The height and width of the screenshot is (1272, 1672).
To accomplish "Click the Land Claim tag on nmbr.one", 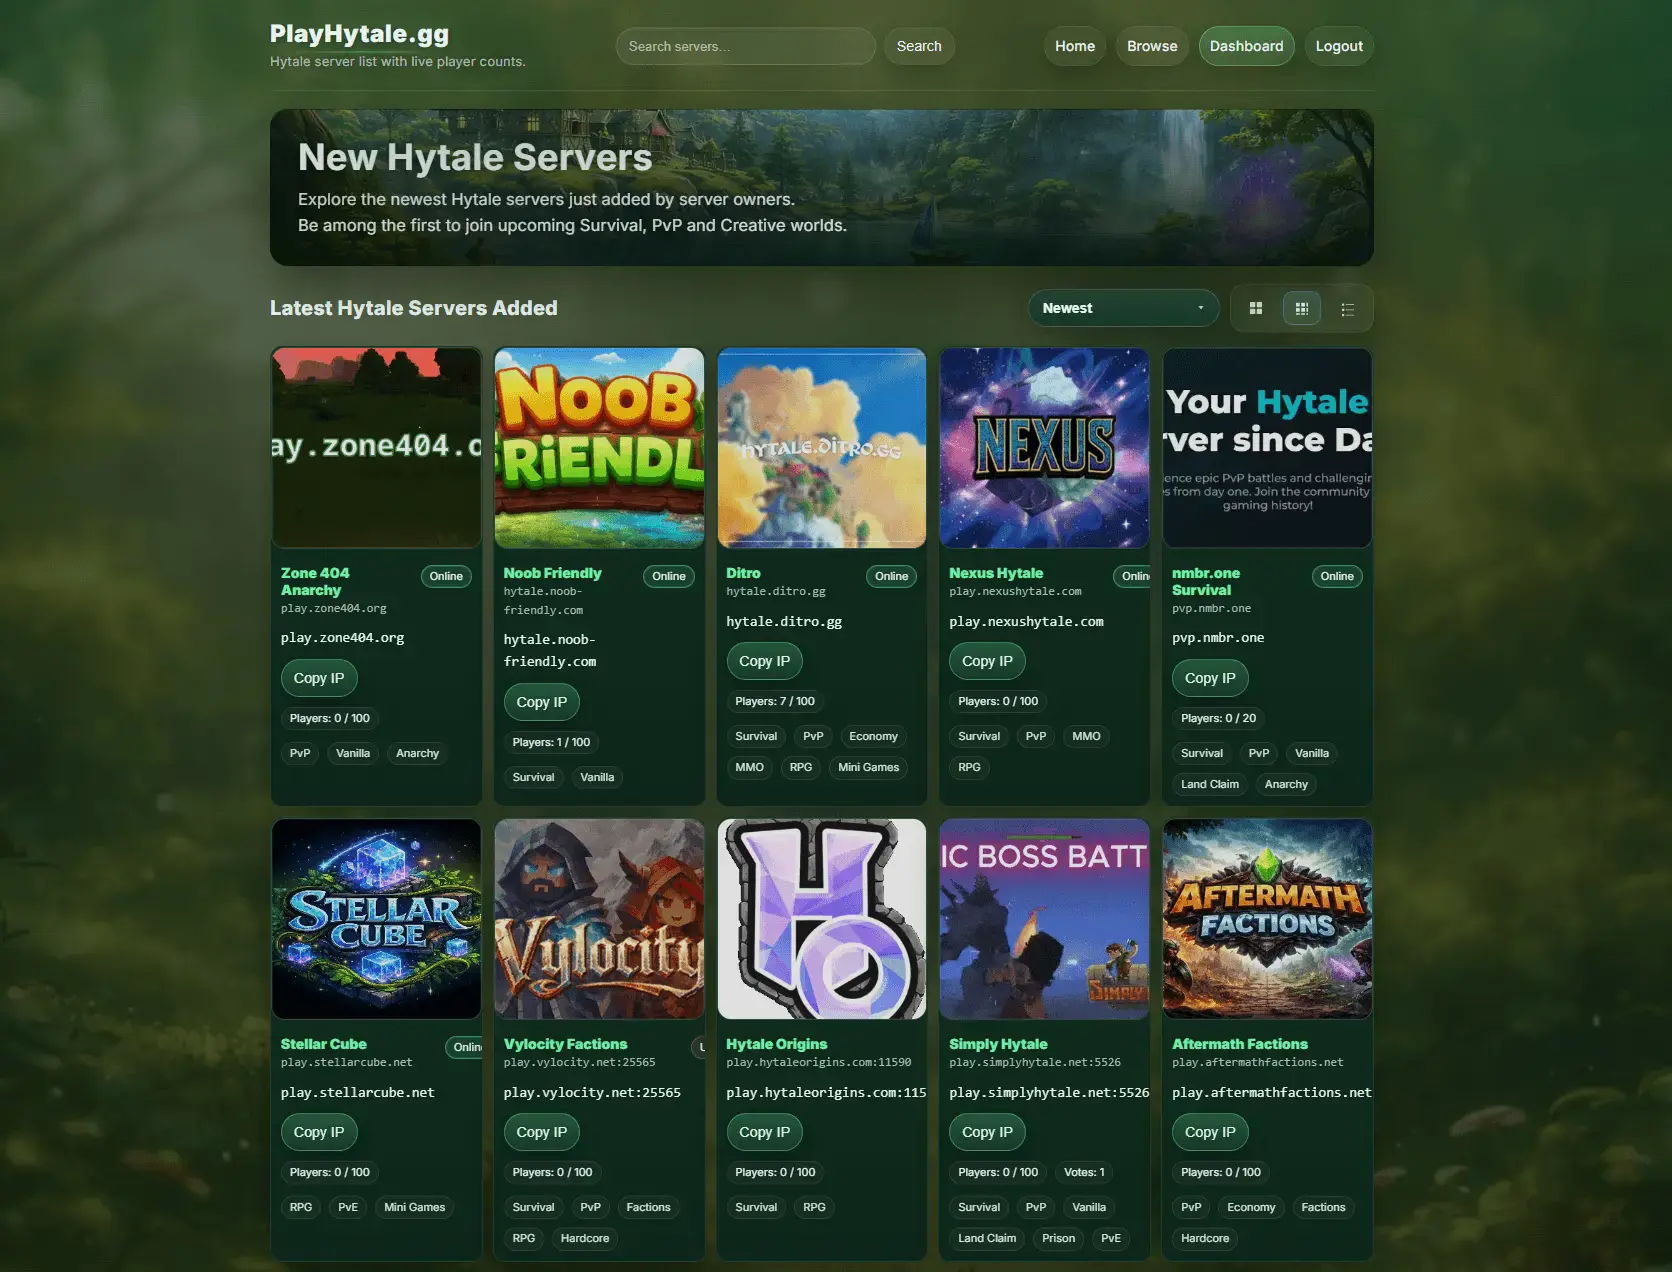I will click(1209, 784).
